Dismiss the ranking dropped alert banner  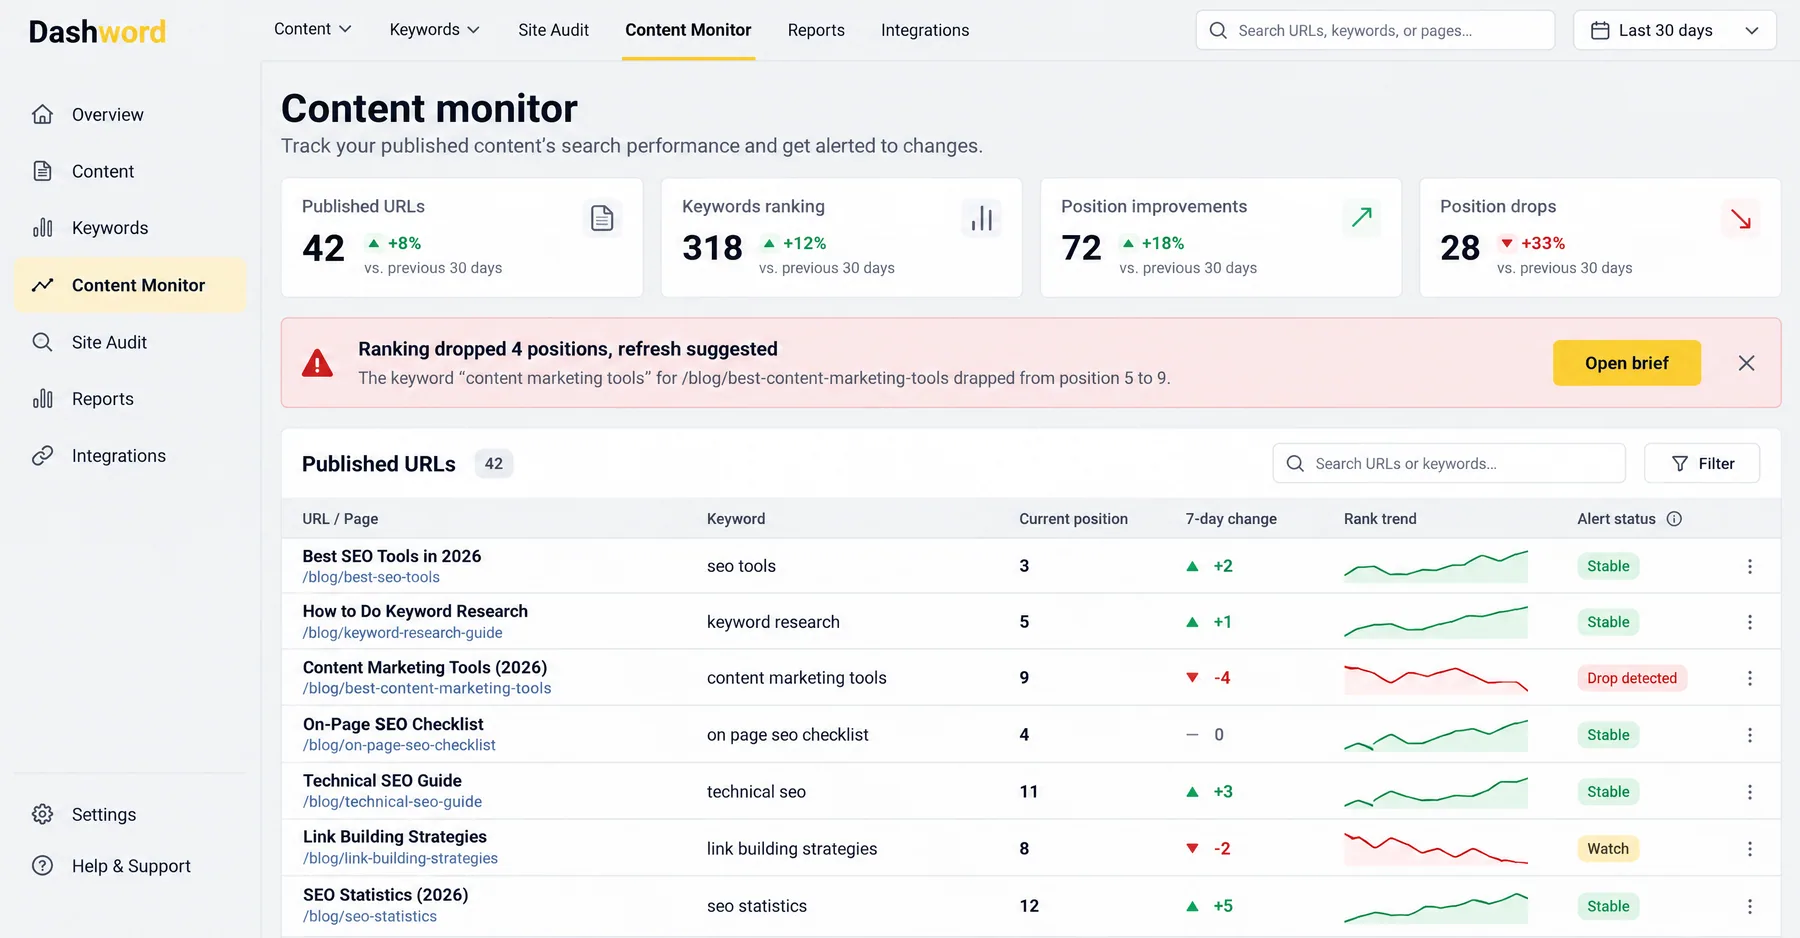[1746, 363]
